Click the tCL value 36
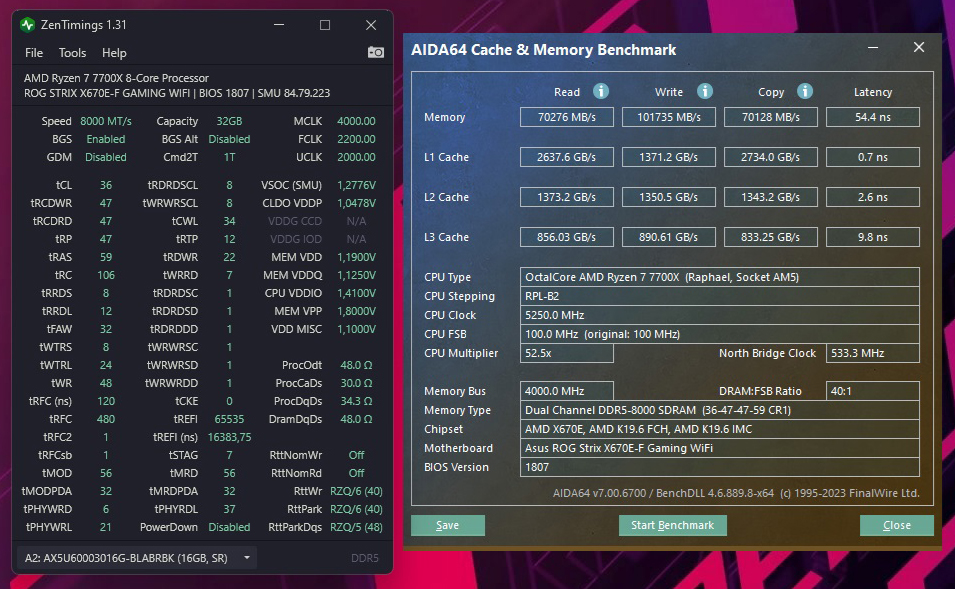Viewport: 955px width, 589px height. [x=106, y=185]
